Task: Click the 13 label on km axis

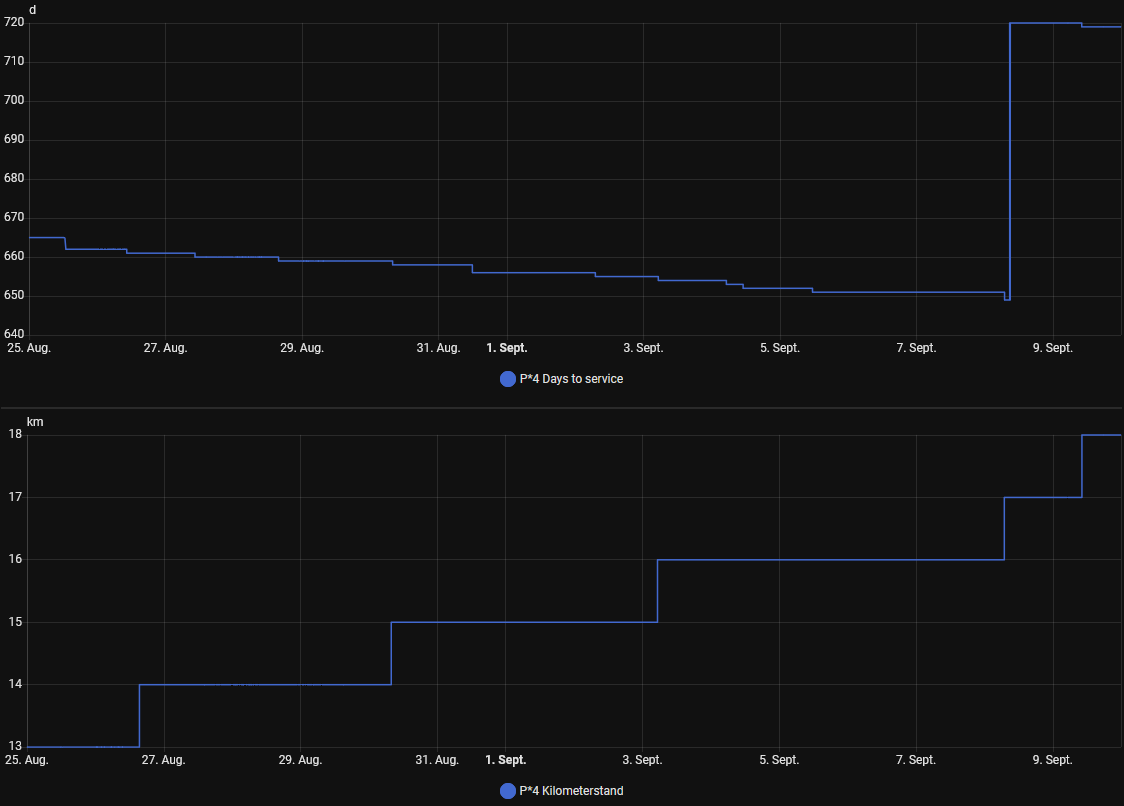Action: click(x=15, y=746)
